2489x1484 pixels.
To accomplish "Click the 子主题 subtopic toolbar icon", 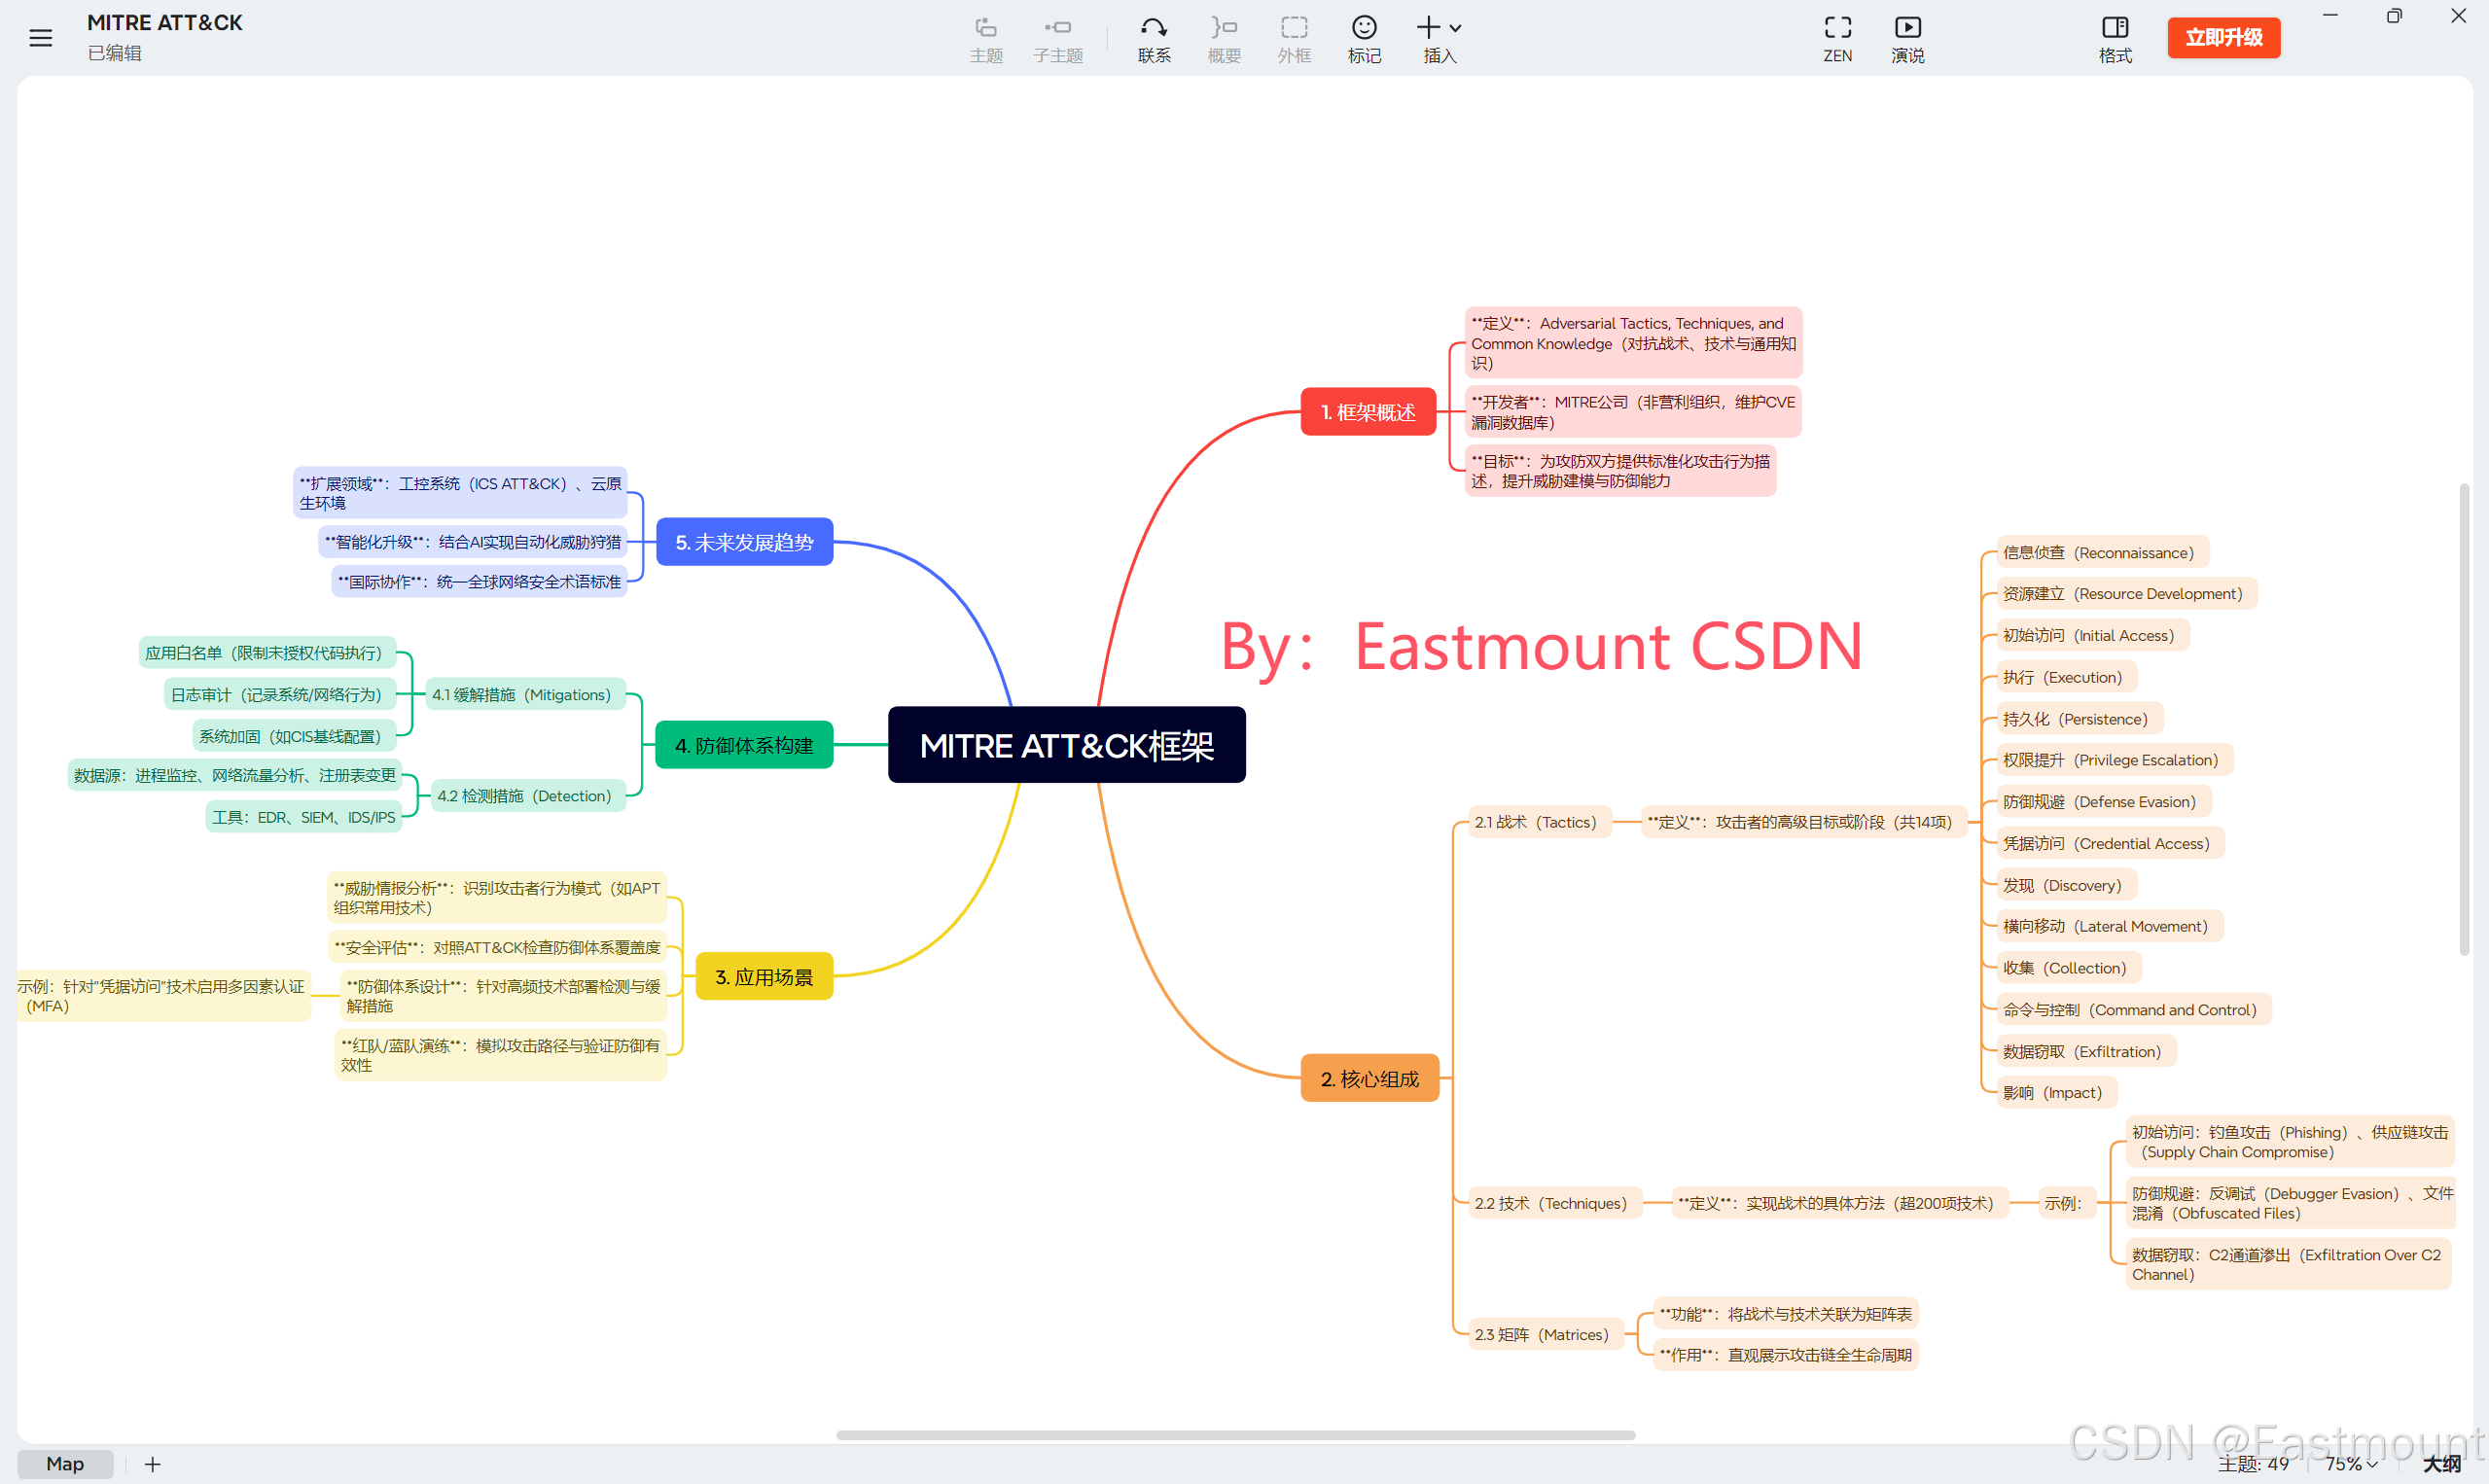I will (x=1057, y=28).
